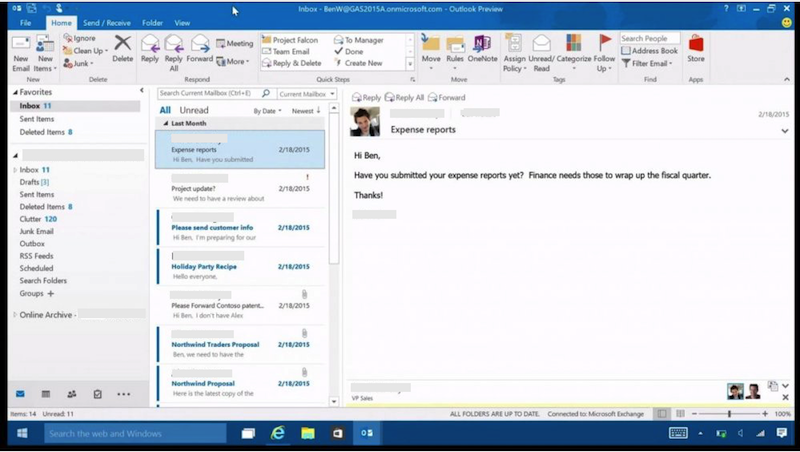Screen dimensions: 800x452
Task: Show All messages filter
Action: point(165,110)
